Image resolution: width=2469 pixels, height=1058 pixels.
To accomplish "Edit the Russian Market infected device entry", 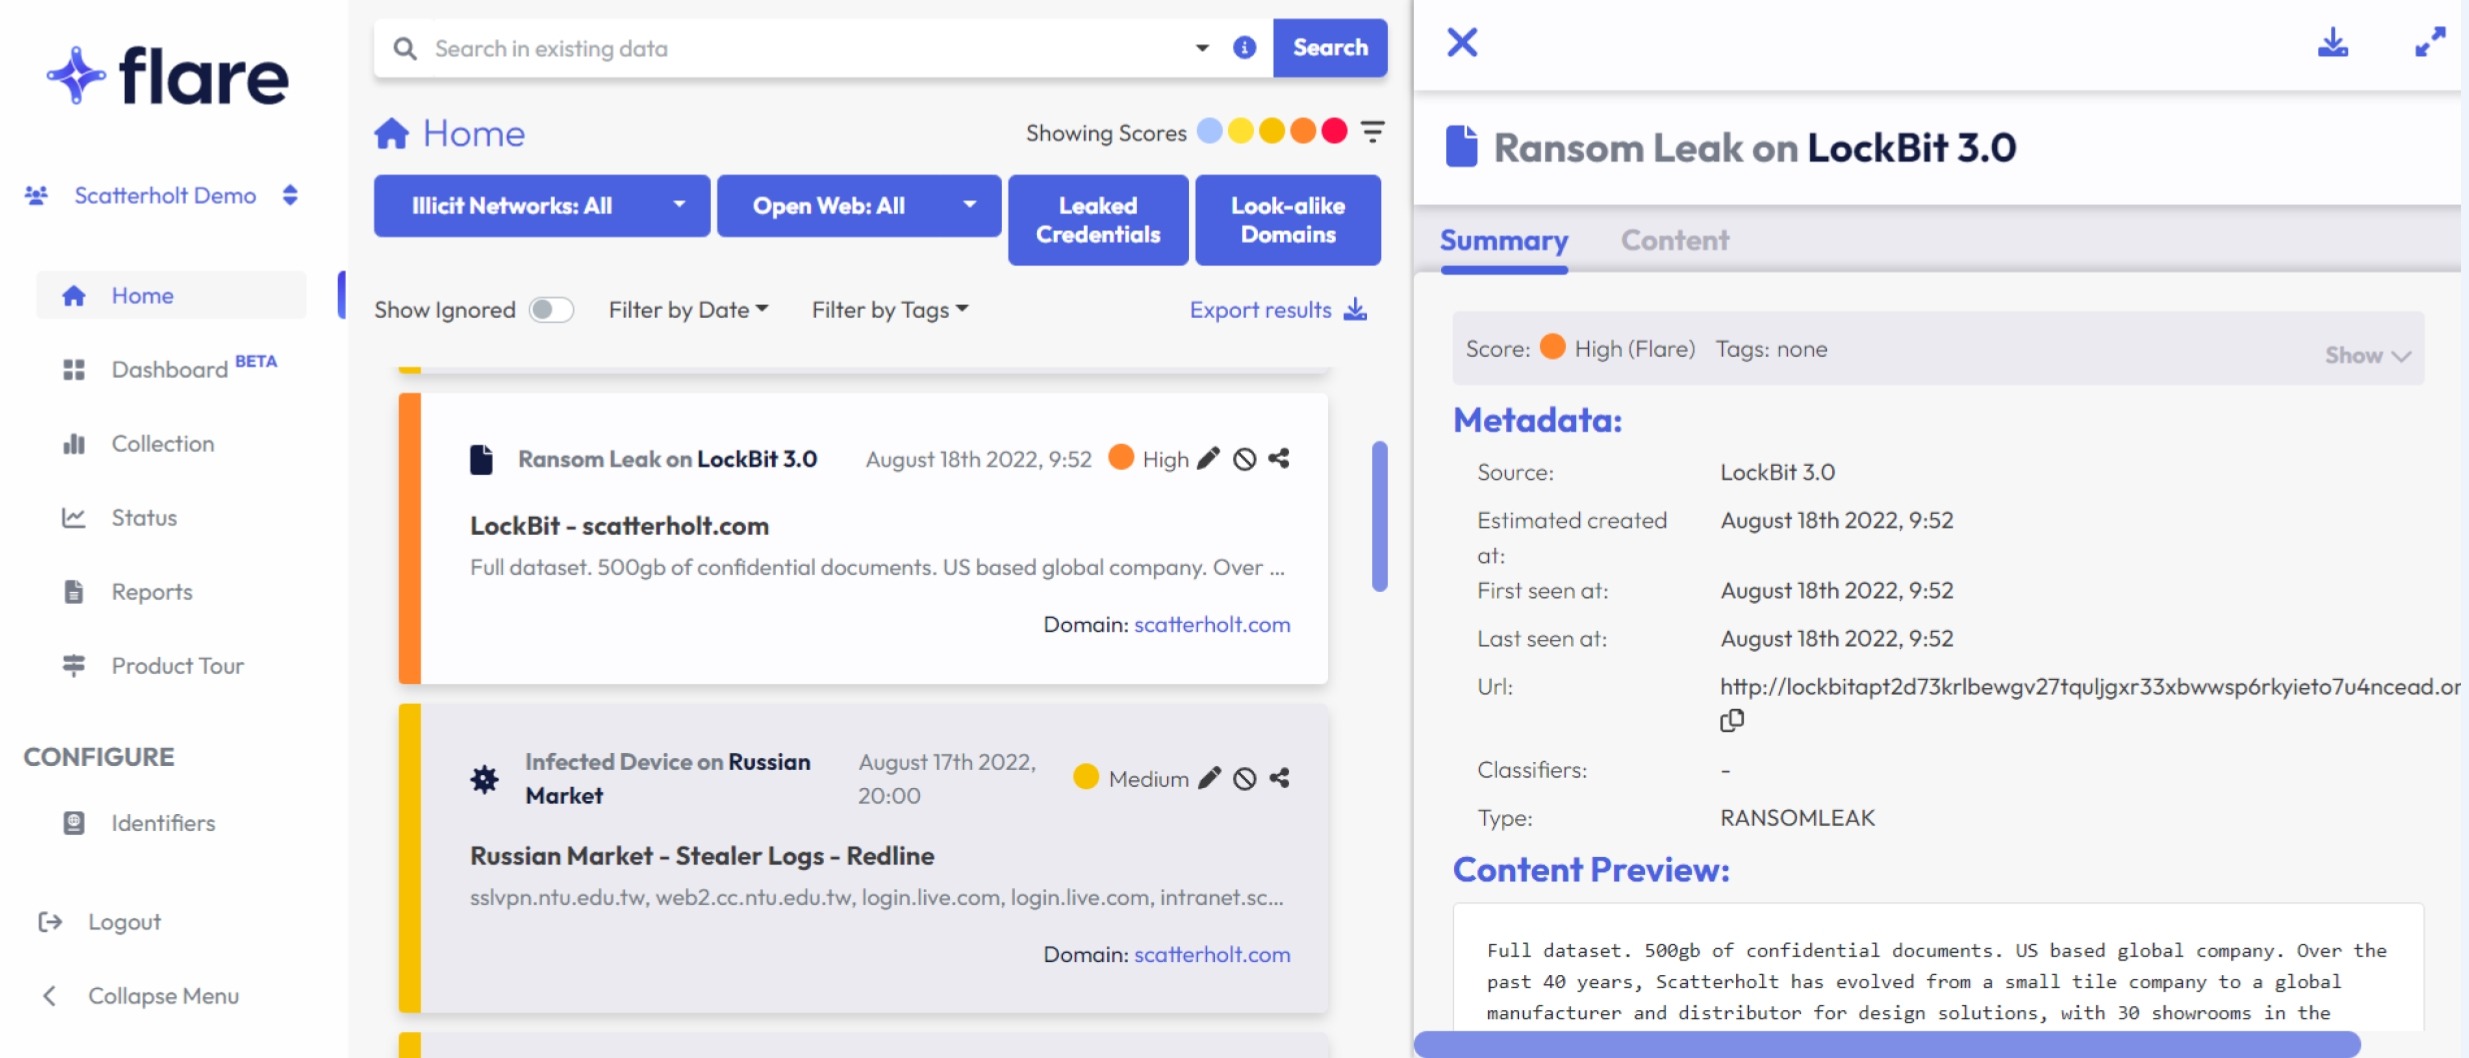I will point(1209,778).
